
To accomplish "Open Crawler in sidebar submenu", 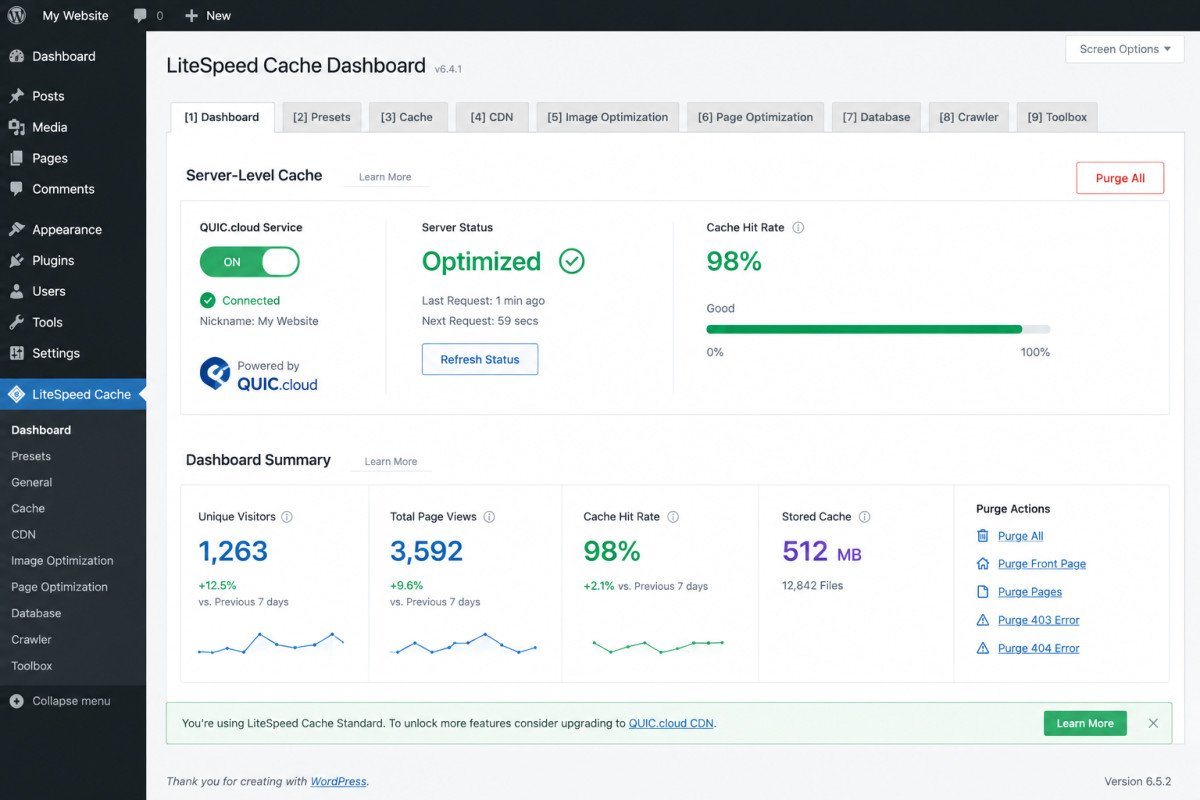I will pyautogui.click(x=31, y=639).
